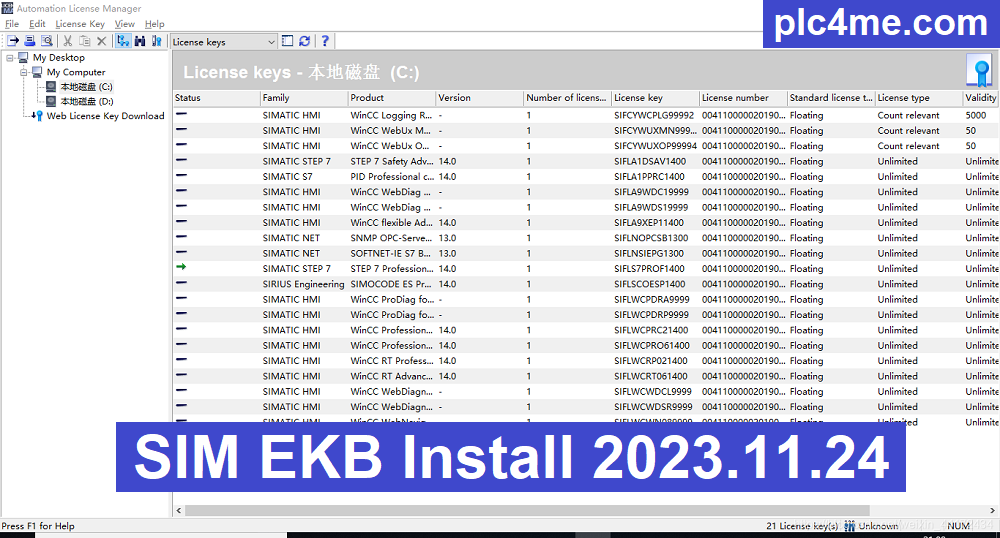Collapse the My Computer tree node
The width and height of the screenshot is (1000, 538).
pyautogui.click(x=23, y=72)
